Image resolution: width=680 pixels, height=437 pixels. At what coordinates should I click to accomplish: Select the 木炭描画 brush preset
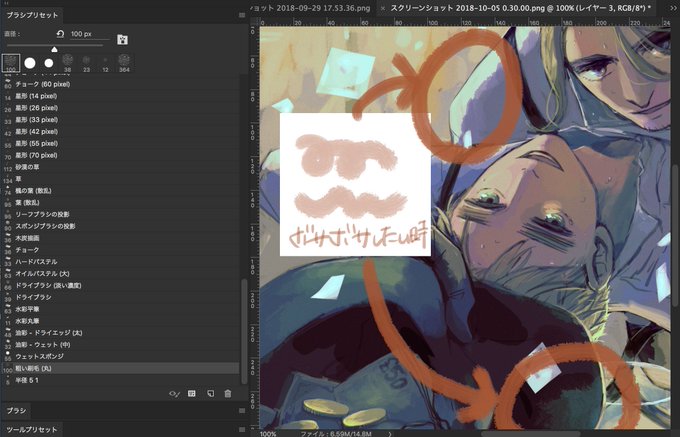[121, 238]
